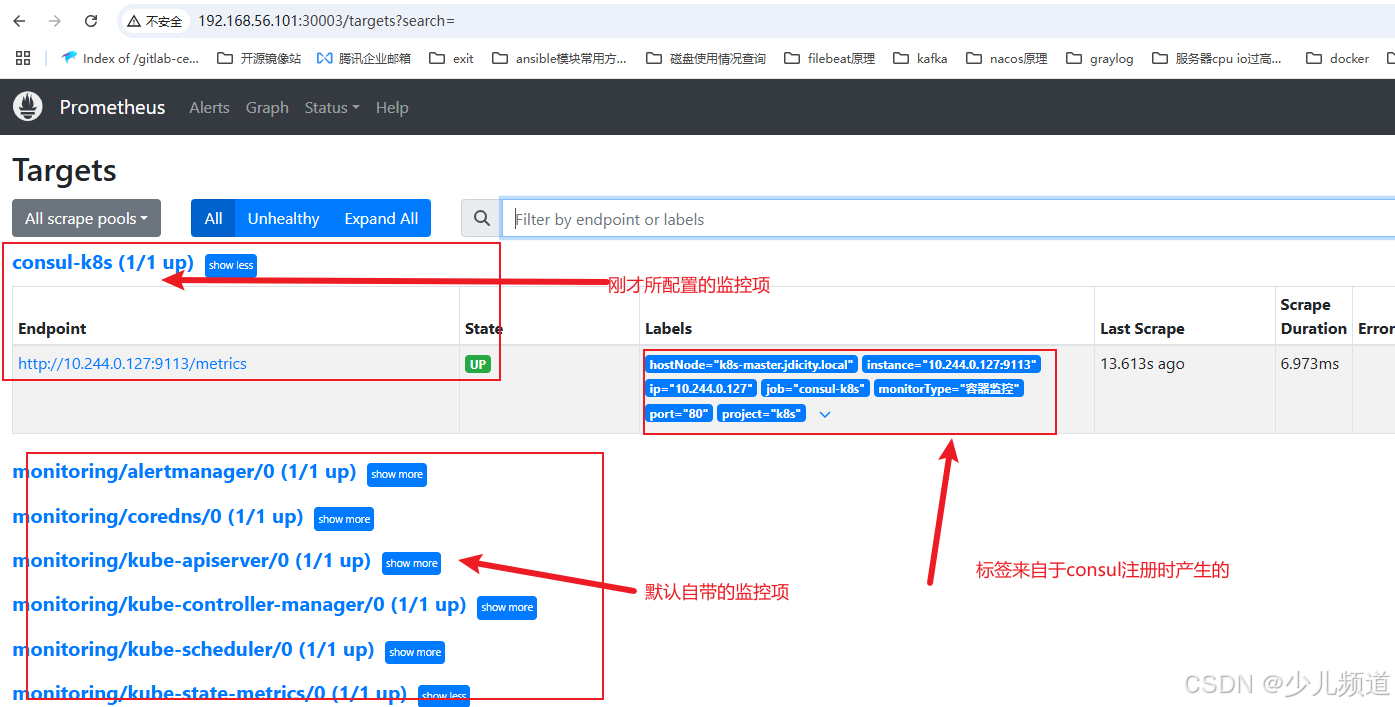The width and height of the screenshot is (1395, 707).
Task: Click the monitoring/kube-scheduler/0 heading
Action: tap(193, 649)
